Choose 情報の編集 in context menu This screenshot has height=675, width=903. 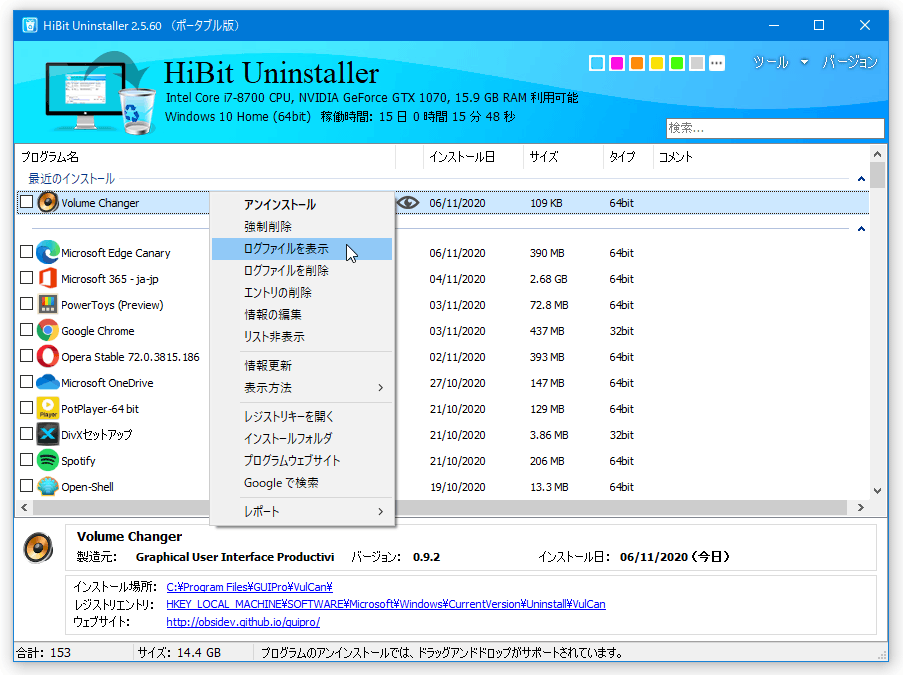pyautogui.click(x=302, y=314)
